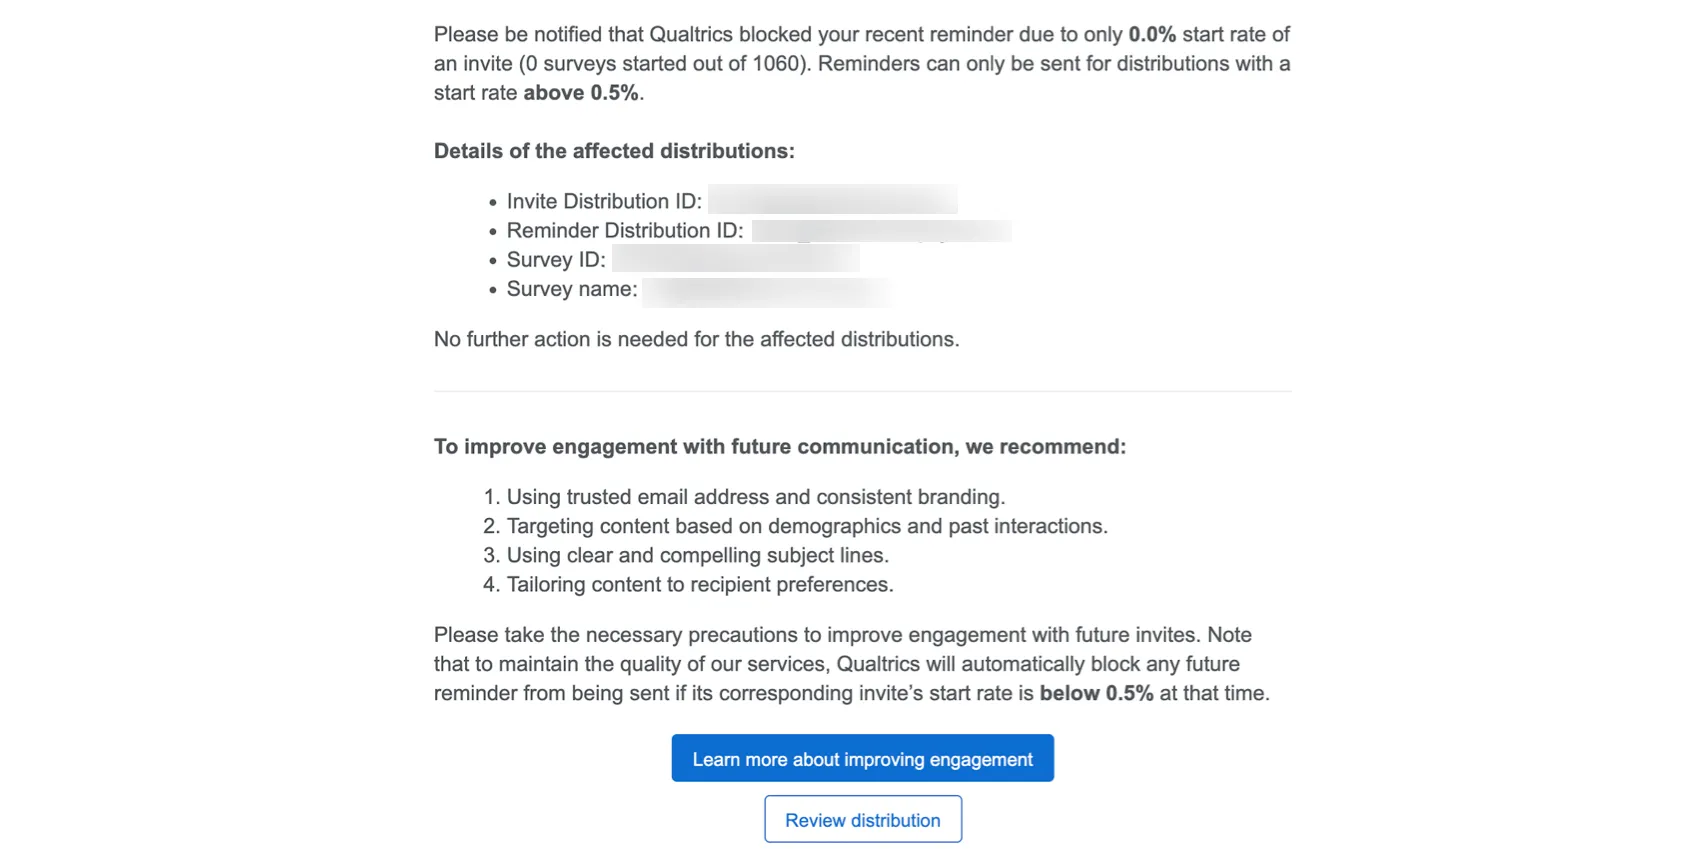
Task: Select the blurred Survey ID value
Action: click(735, 259)
